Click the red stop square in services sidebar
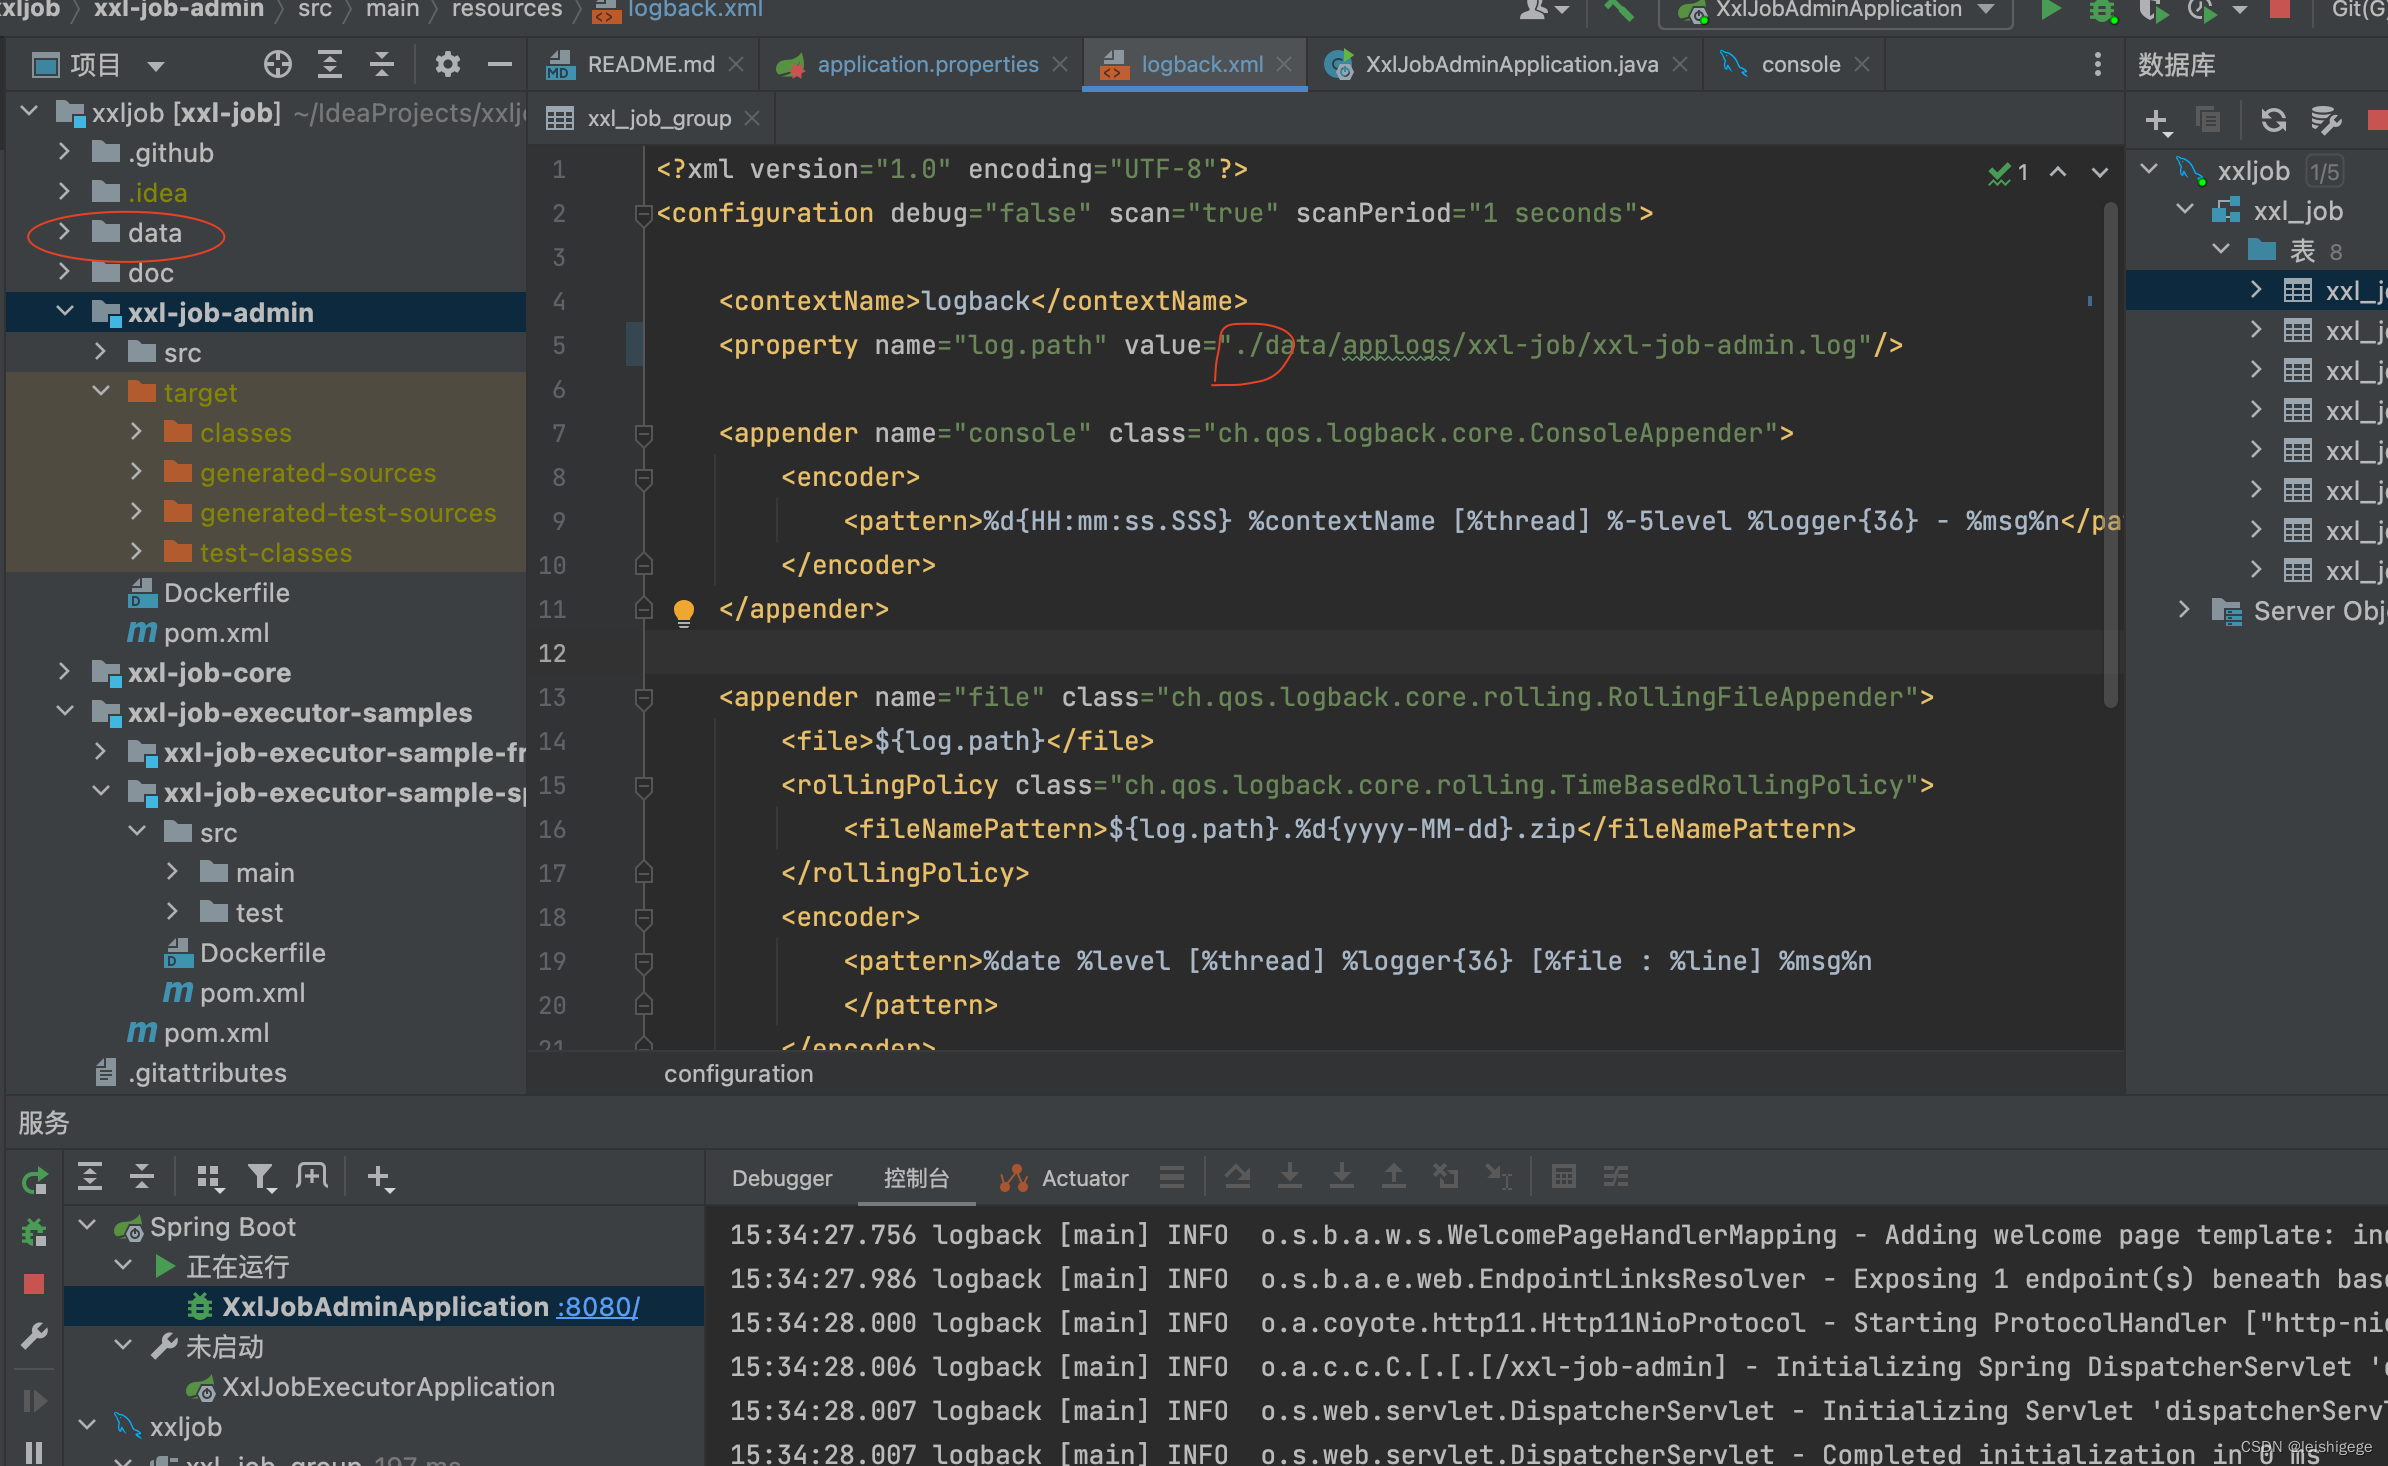Screen dimensions: 2388x1466 tap(34, 1283)
